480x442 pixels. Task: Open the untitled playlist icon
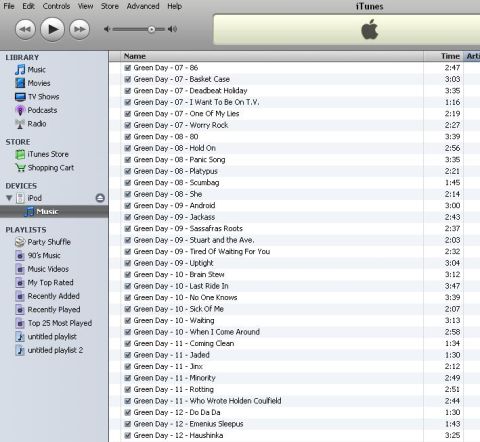tap(20, 337)
